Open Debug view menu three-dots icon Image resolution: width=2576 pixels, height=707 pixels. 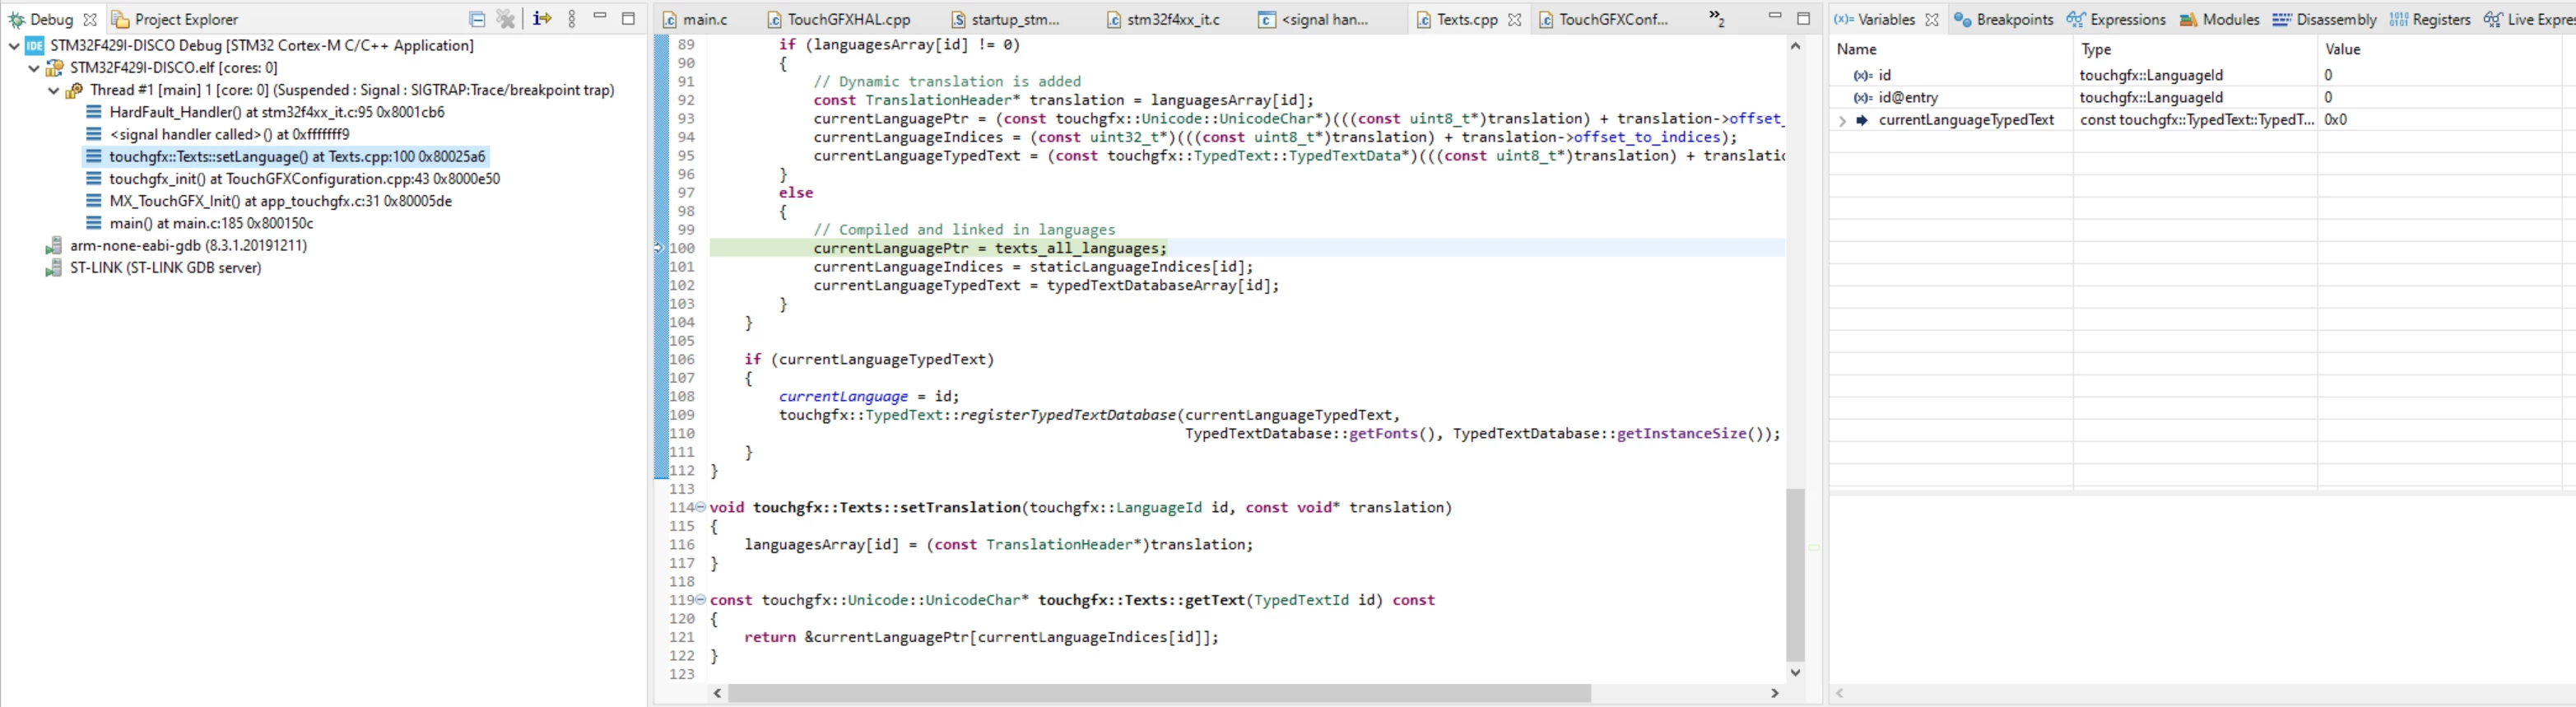pyautogui.click(x=572, y=19)
